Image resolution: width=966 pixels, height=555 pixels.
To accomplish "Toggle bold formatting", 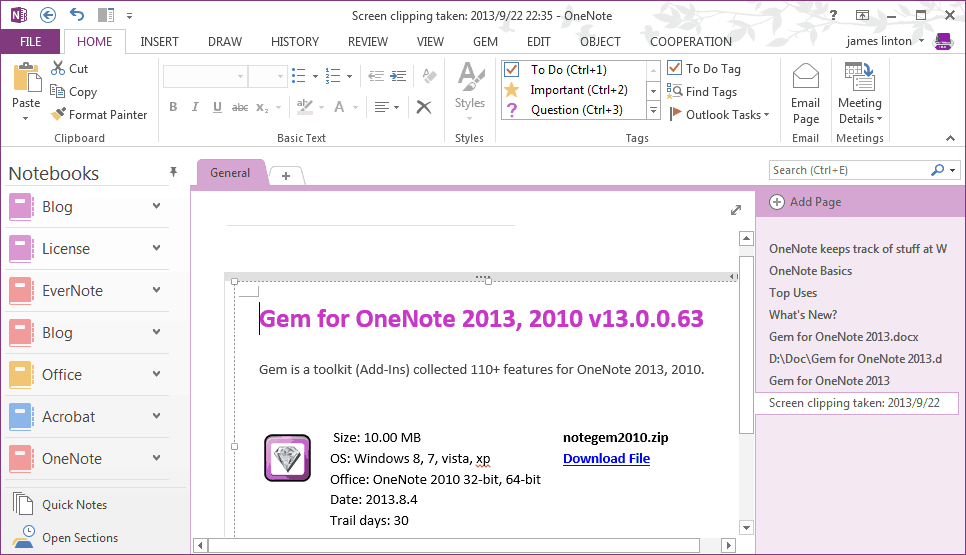I will tap(173, 107).
